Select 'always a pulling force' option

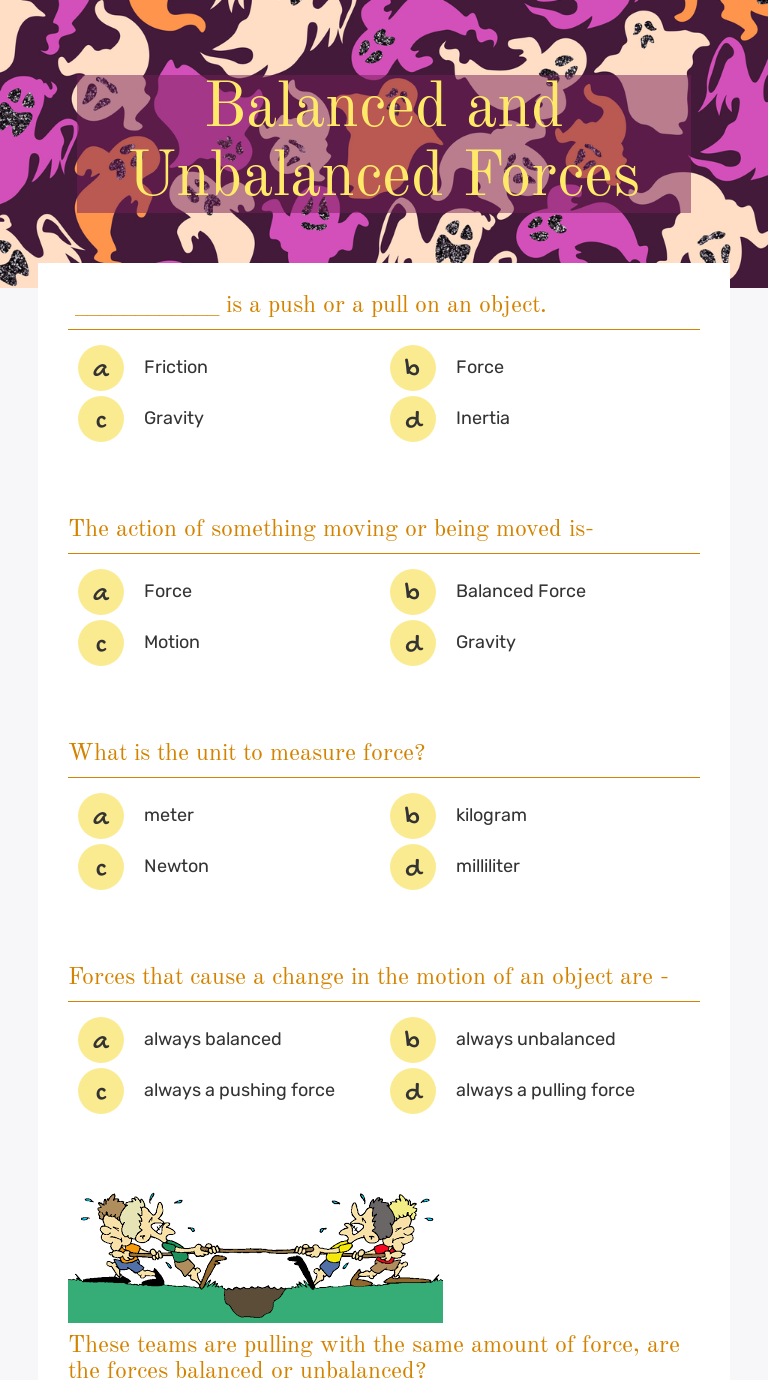point(413,1091)
